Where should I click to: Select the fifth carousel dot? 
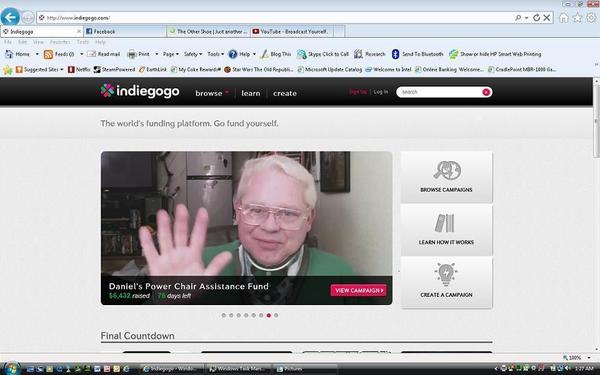254,315
